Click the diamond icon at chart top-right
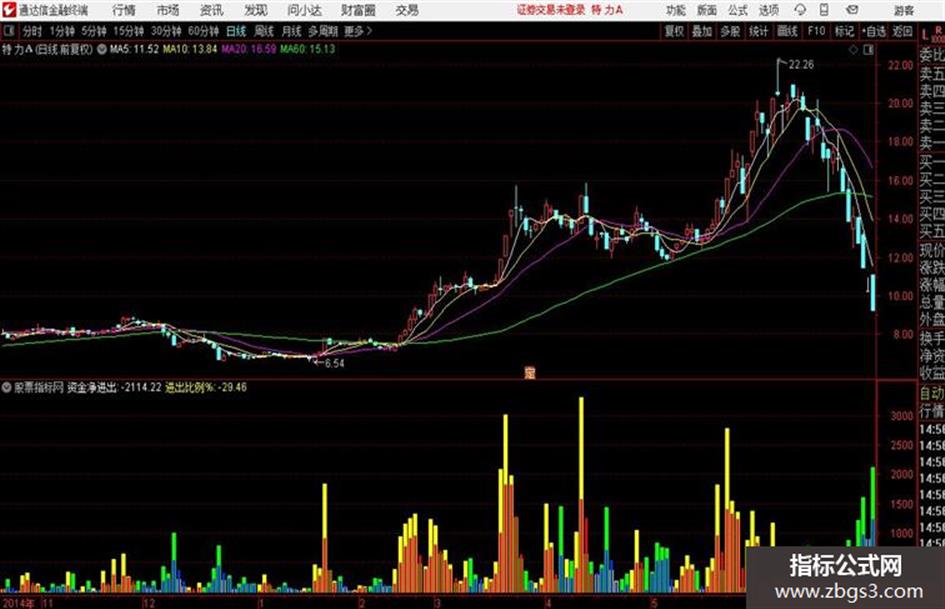The width and height of the screenshot is (945, 609). point(853,50)
